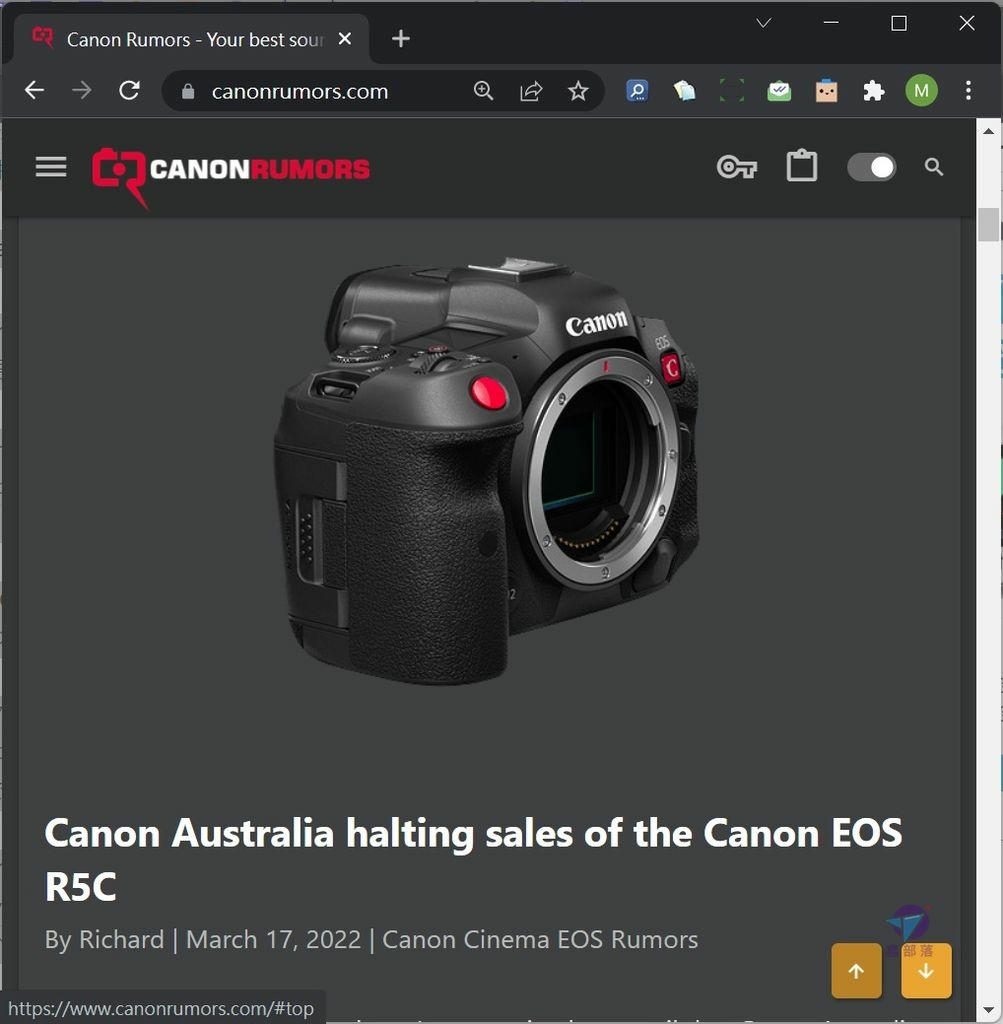
Task: Click the key login icon
Action: coord(737,167)
